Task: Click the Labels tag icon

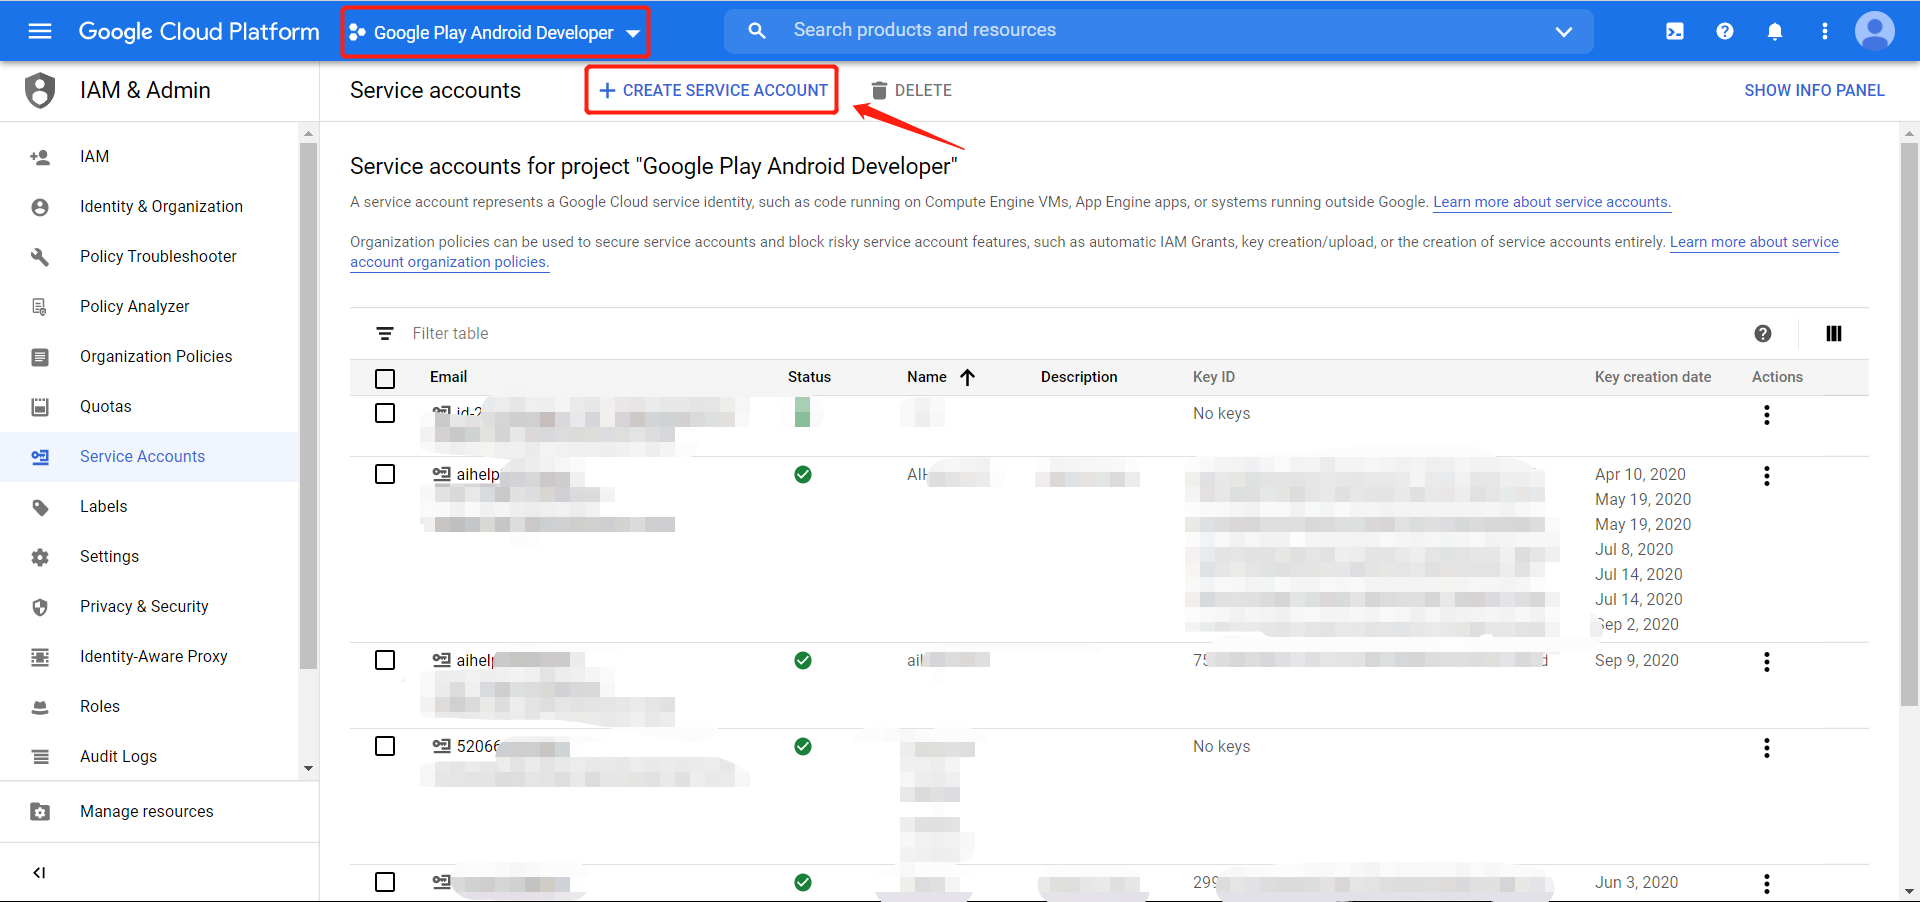Action: (x=40, y=507)
